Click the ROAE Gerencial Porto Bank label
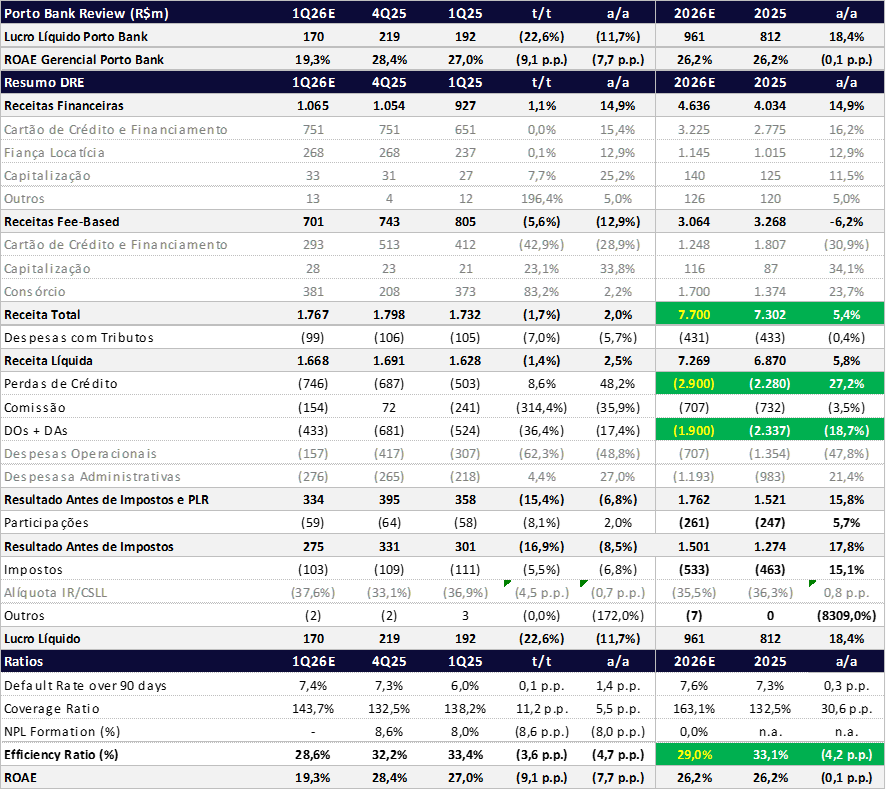The width and height of the screenshot is (886, 790). click(x=83, y=59)
